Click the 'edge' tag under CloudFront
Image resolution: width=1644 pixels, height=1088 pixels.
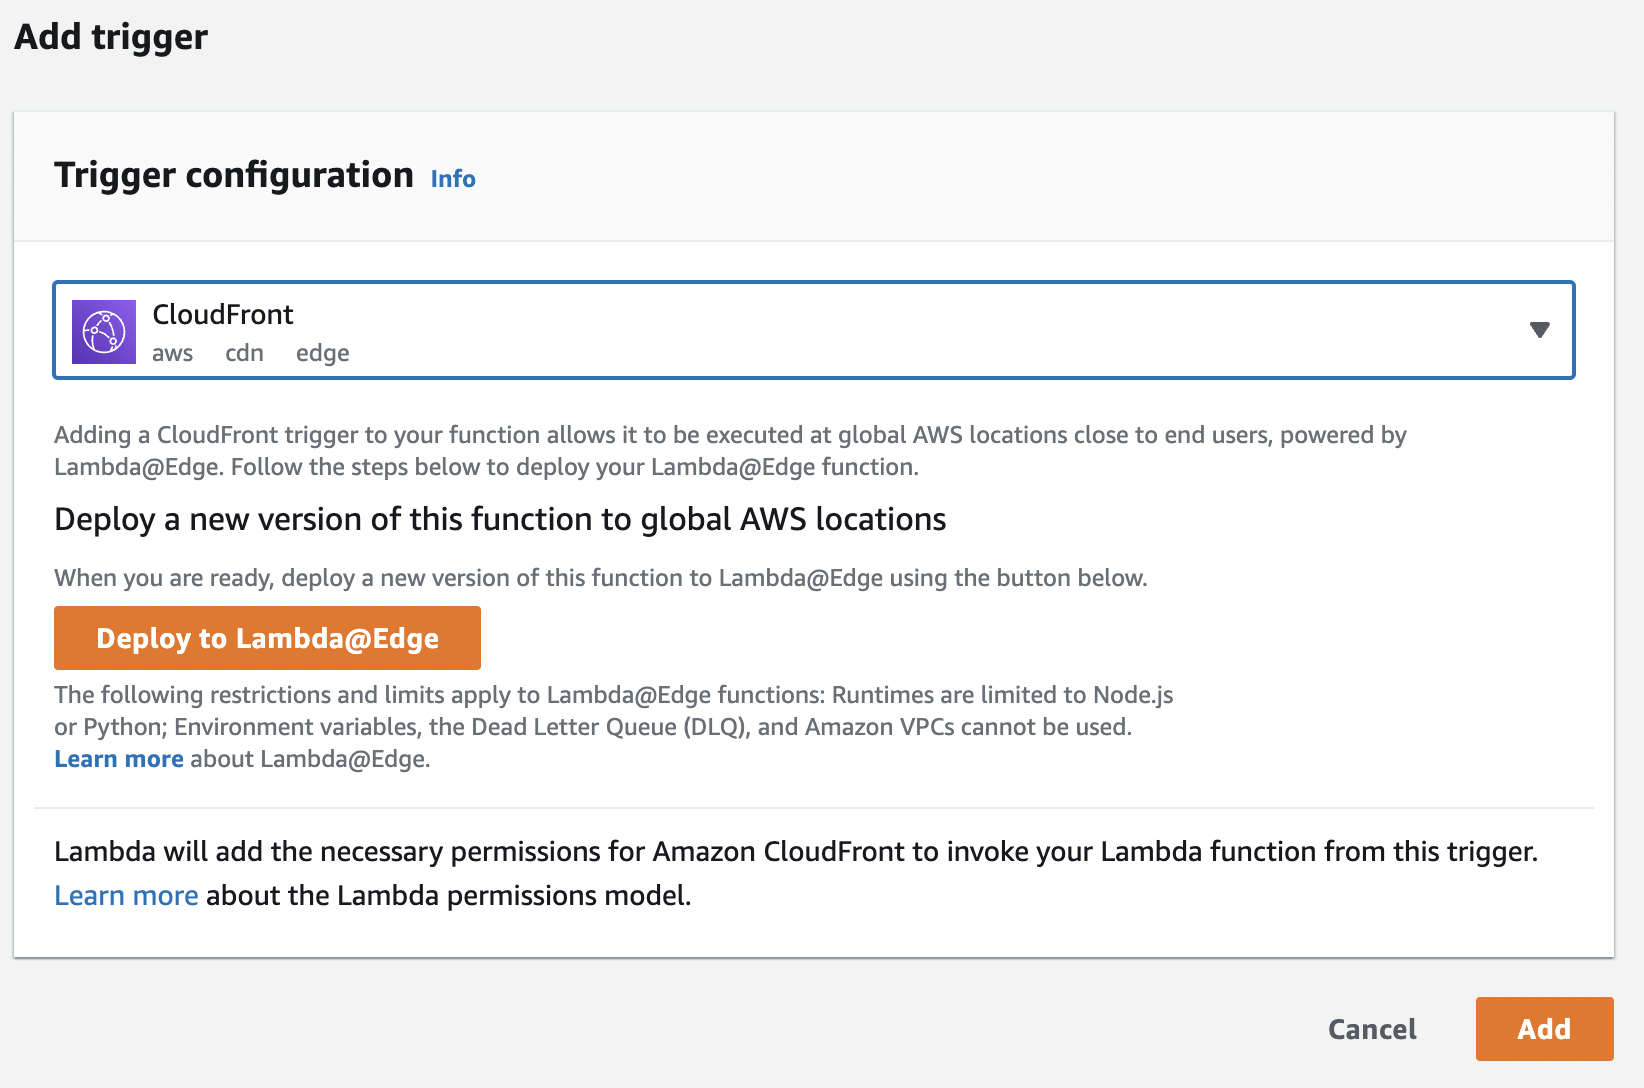click(x=322, y=354)
